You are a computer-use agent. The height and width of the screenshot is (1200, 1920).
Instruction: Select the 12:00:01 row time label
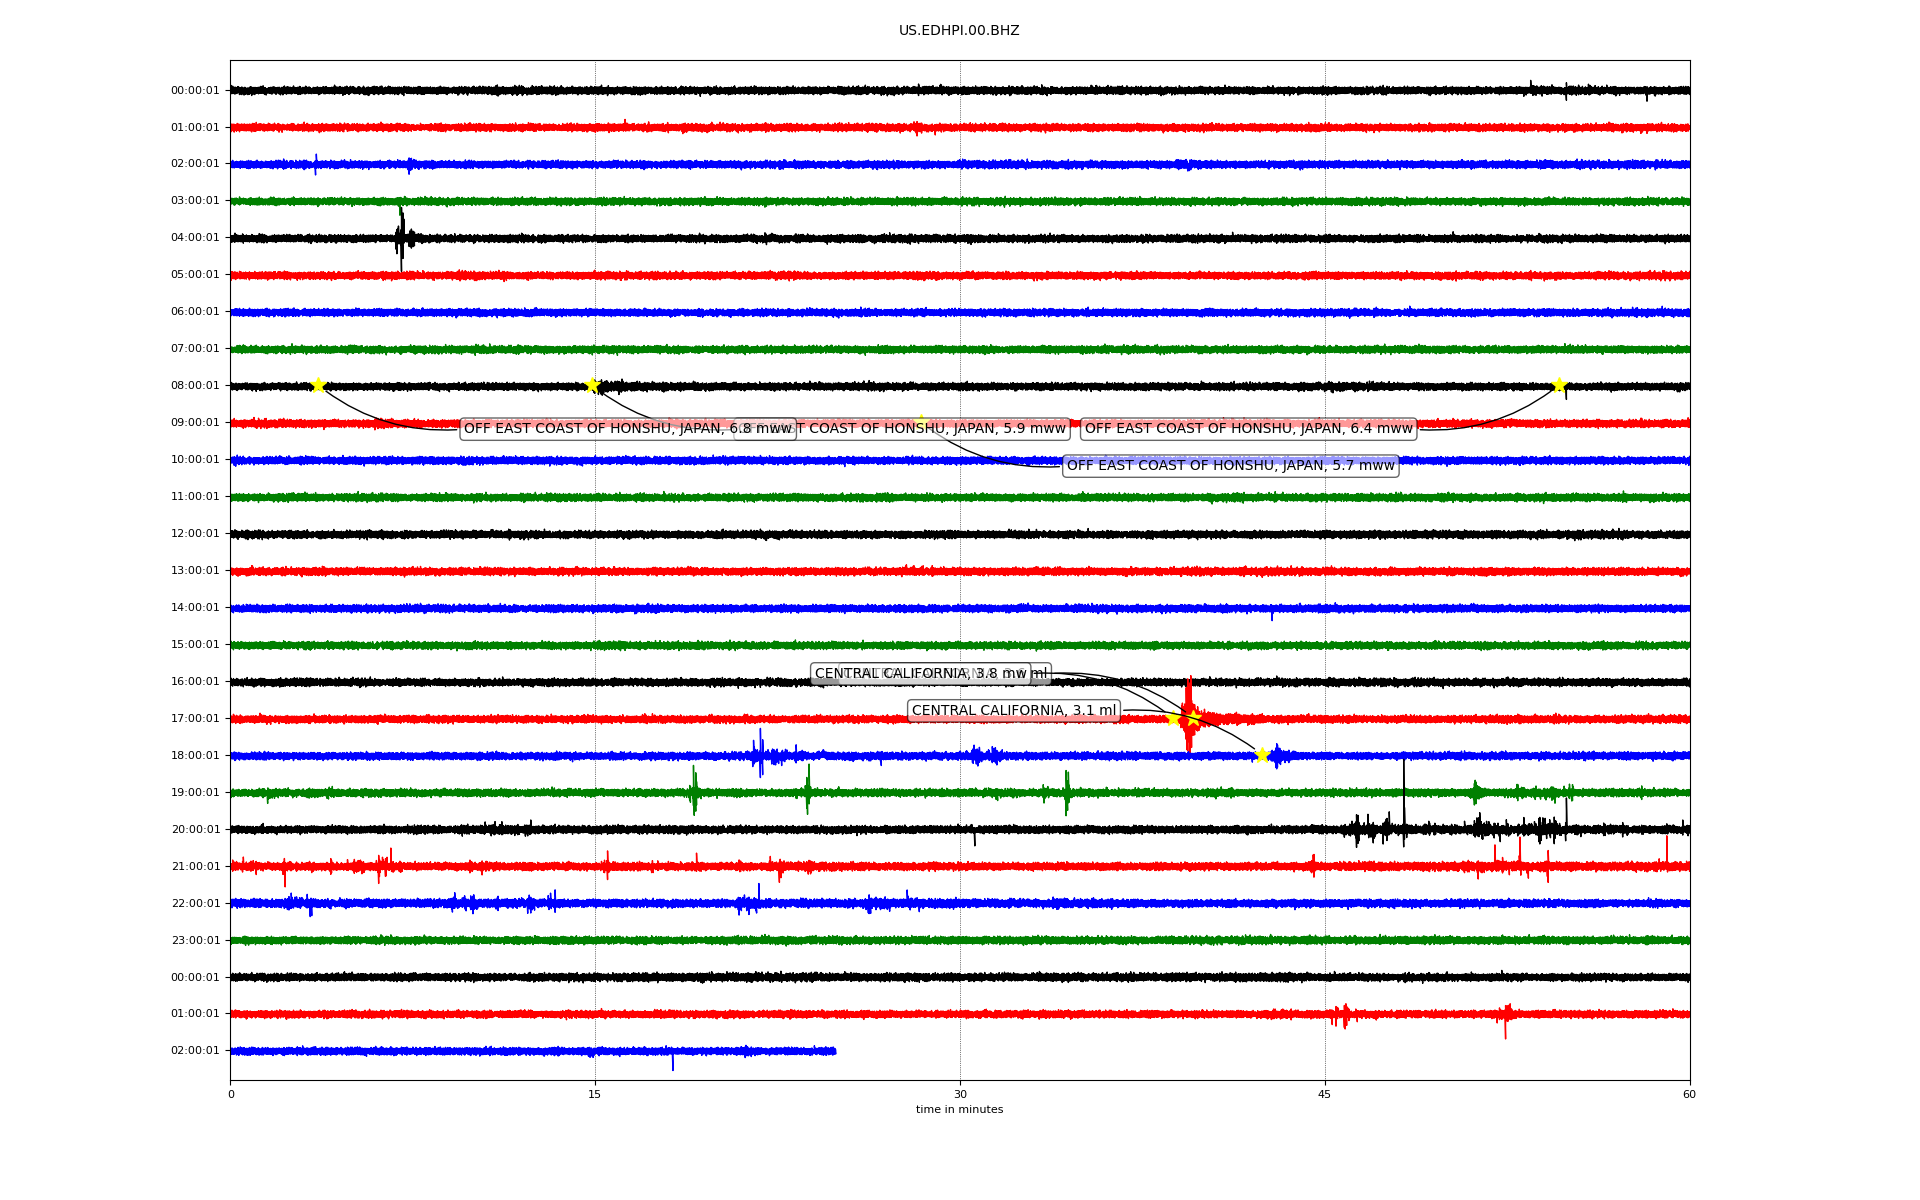click(195, 534)
